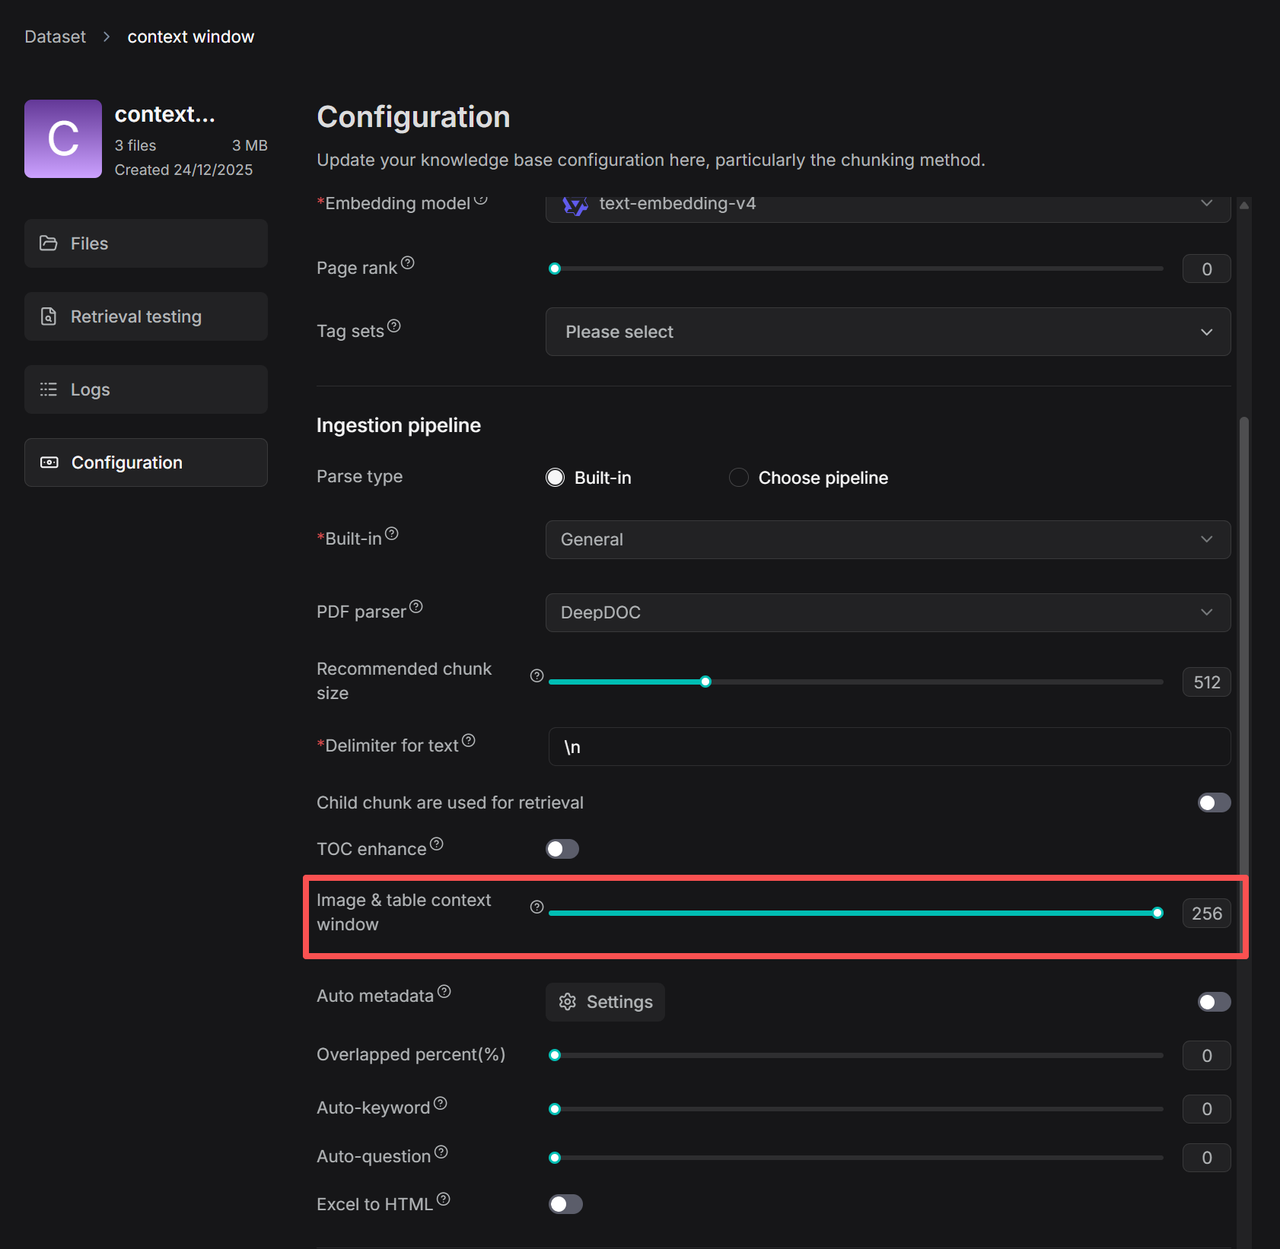The image size is (1280, 1249).
Task: Open Retrieval testing in the sidebar
Action: click(x=146, y=317)
